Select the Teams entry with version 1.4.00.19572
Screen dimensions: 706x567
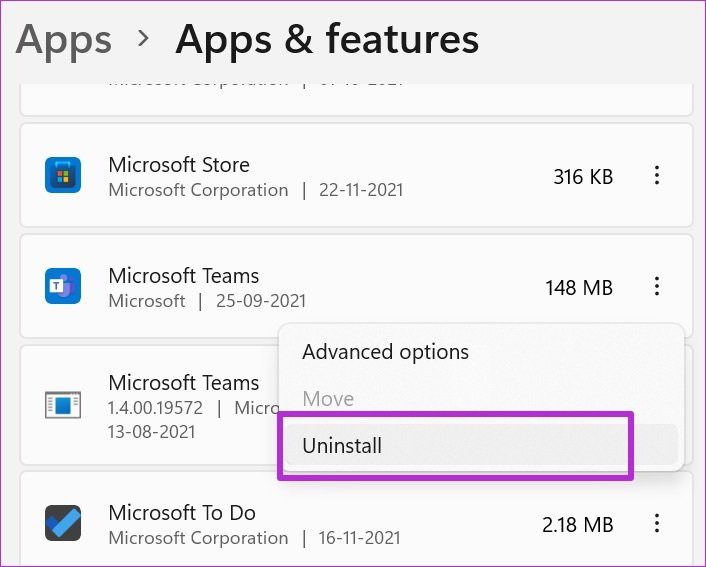point(183,383)
